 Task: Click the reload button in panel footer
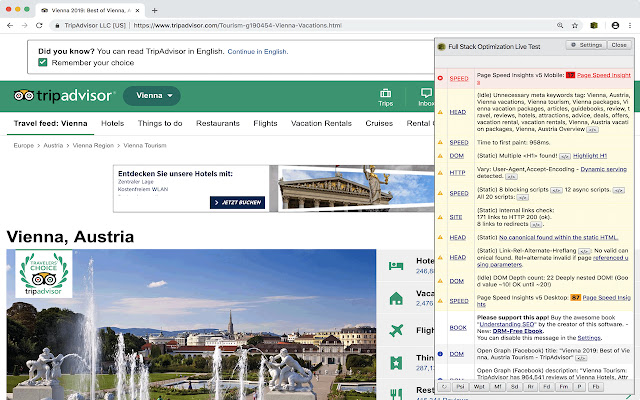click(444, 387)
